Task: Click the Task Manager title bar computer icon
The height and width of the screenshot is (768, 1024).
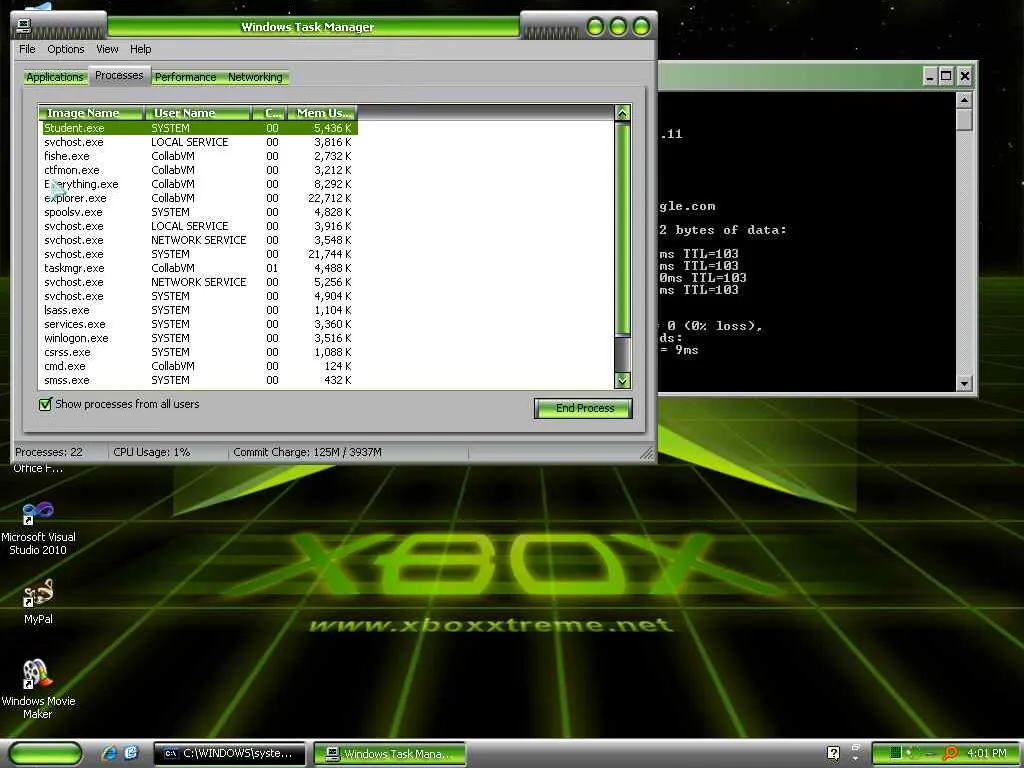Action: [x=24, y=26]
